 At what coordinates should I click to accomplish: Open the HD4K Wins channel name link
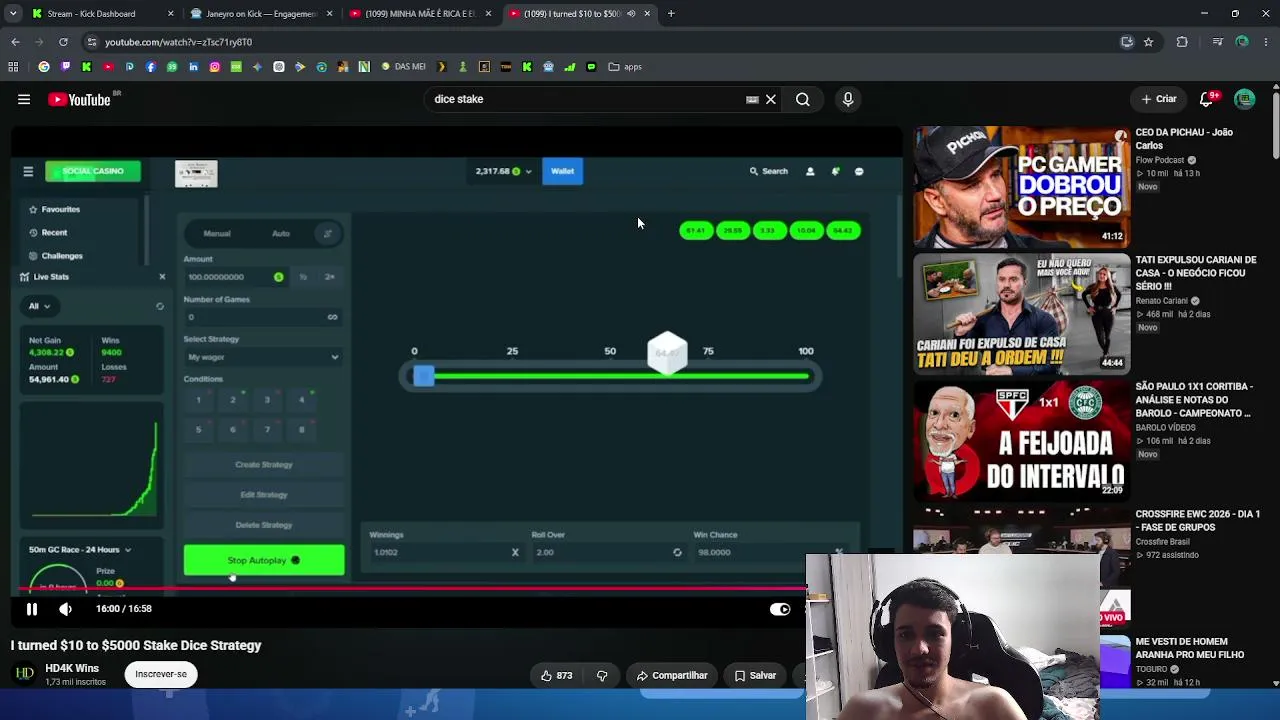pyautogui.click(x=72, y=668)
